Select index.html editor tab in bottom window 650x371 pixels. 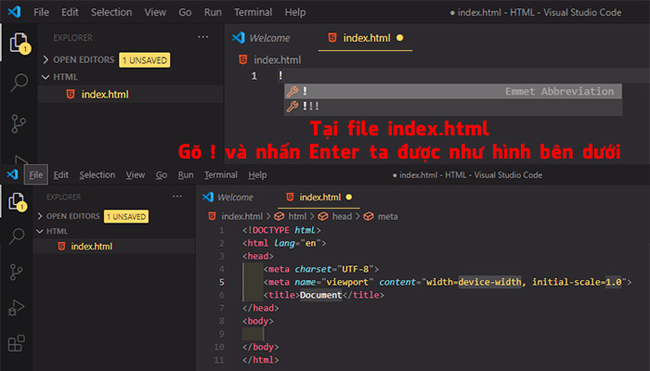click(319, 197)
